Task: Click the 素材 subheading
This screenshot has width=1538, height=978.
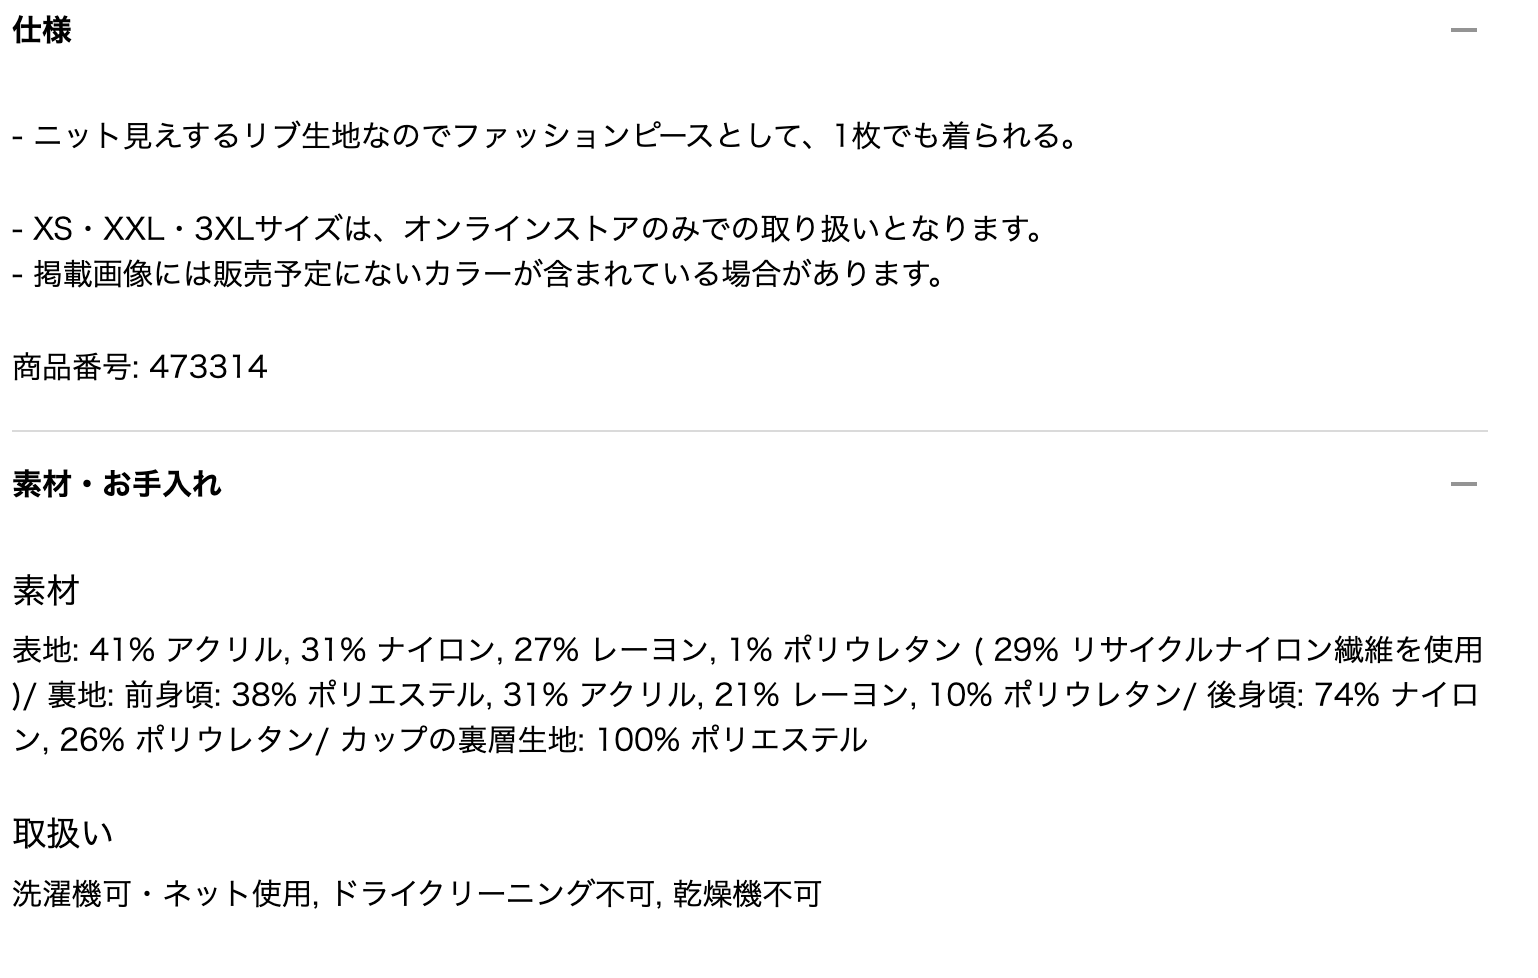Action: (46, 591)
